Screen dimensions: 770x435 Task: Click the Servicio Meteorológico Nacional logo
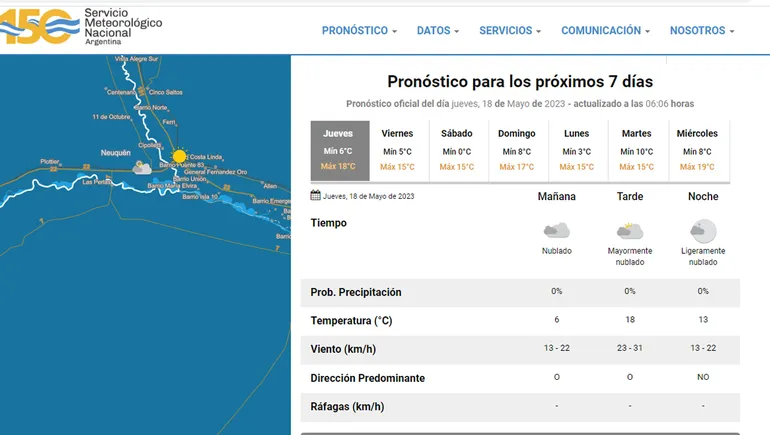80,27
